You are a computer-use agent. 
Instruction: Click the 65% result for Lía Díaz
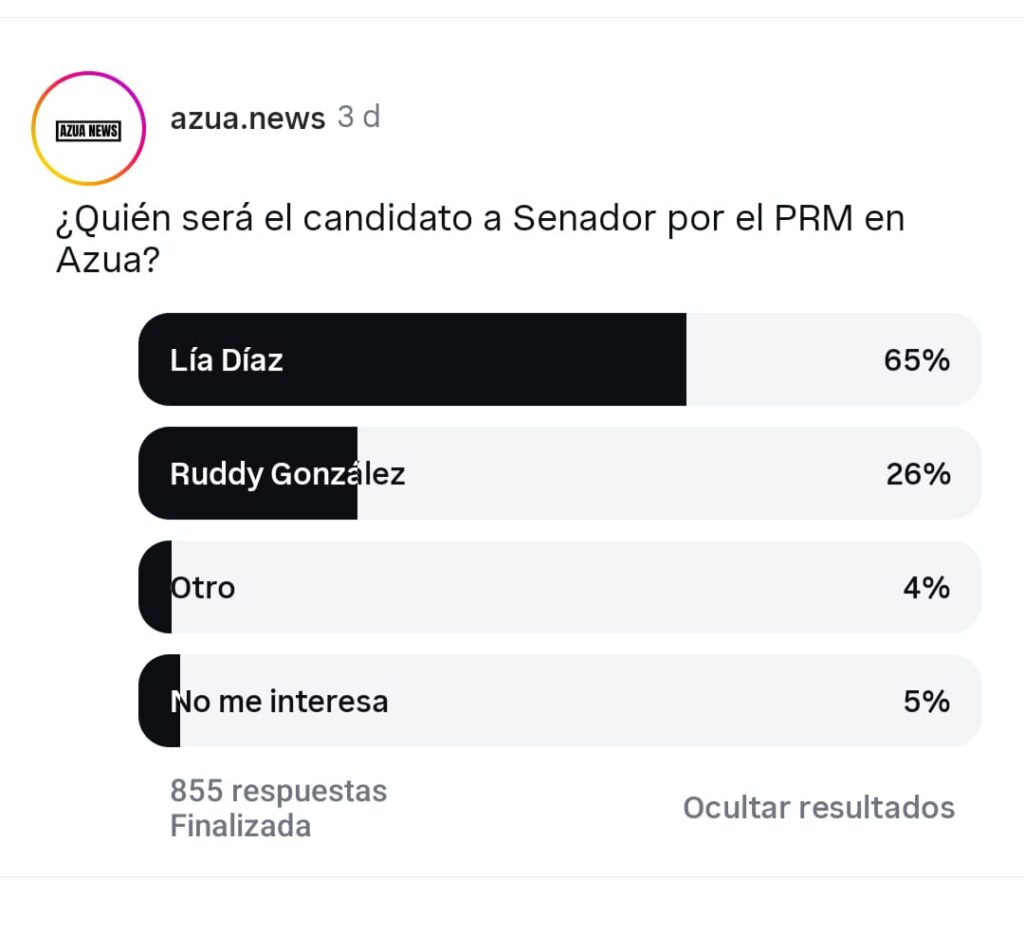916,360
